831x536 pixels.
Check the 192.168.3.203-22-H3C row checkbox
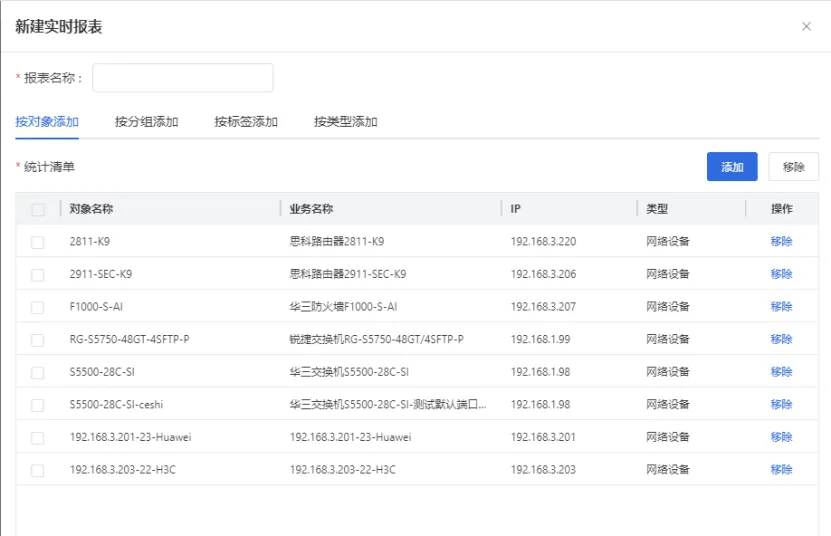tap(38, 470)
